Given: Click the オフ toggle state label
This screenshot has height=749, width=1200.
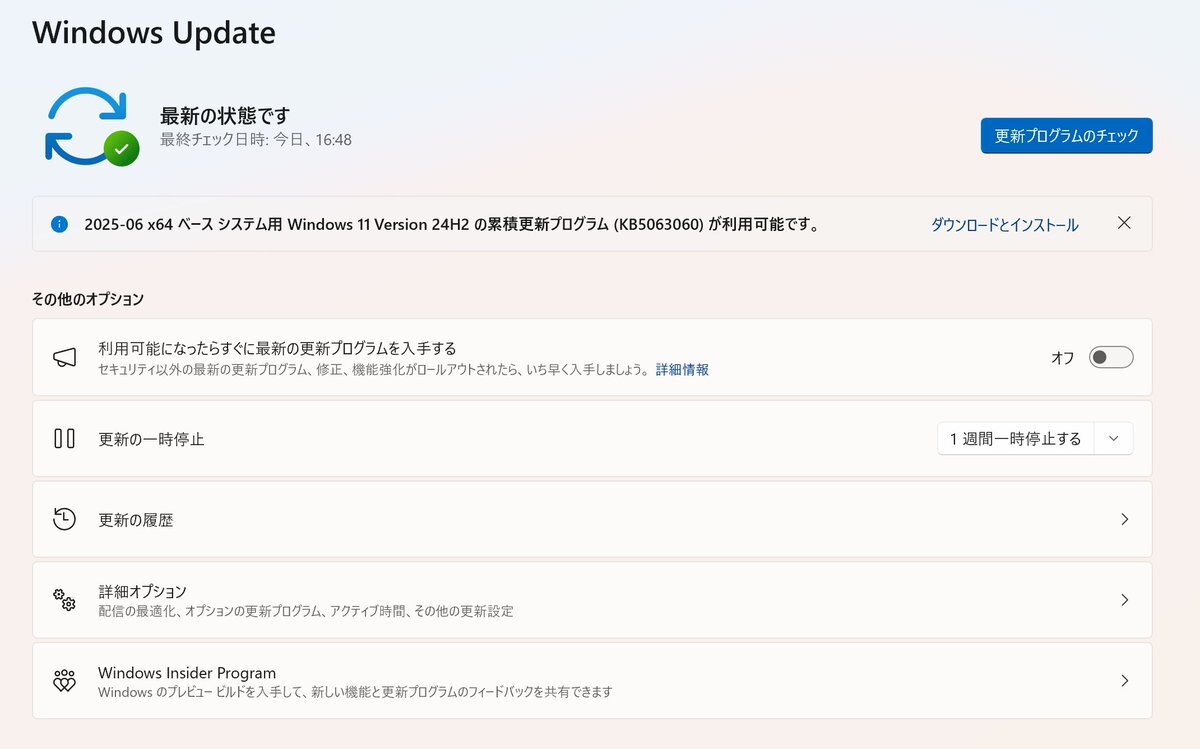Looking at the screenshot, I should point(1062,358).
